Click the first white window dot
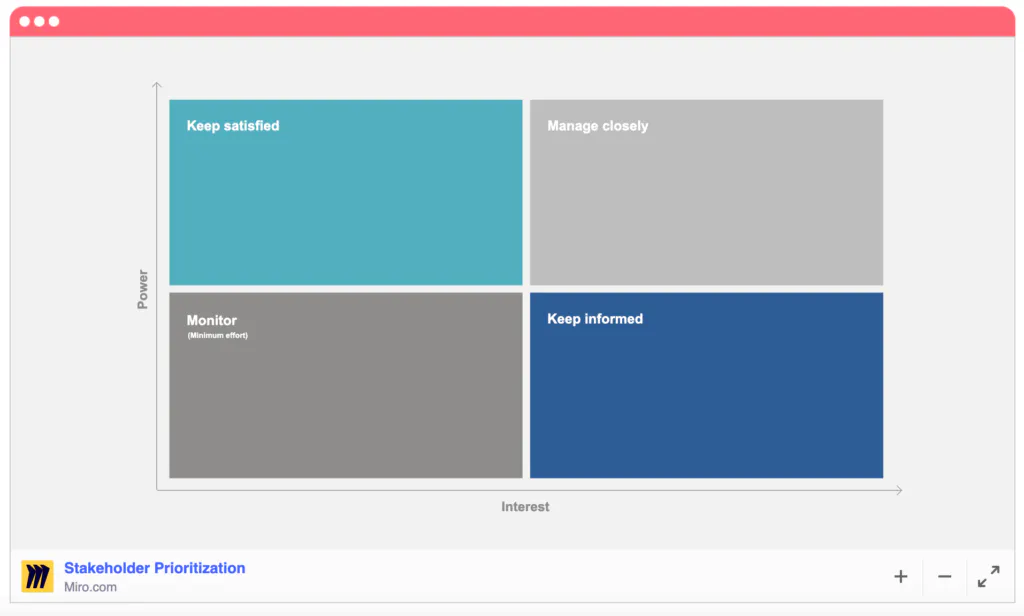The height and width of the screenshot is (616, 1024). [x=25, y=21]
